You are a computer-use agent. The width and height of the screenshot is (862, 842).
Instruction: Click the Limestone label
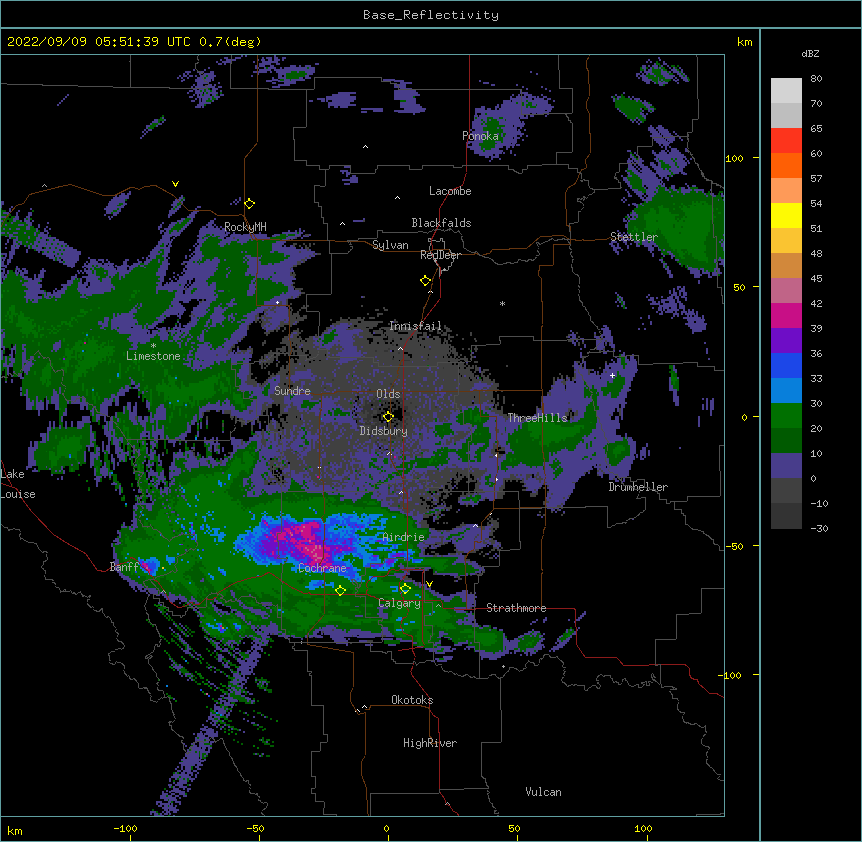click(x=153, y=356)
